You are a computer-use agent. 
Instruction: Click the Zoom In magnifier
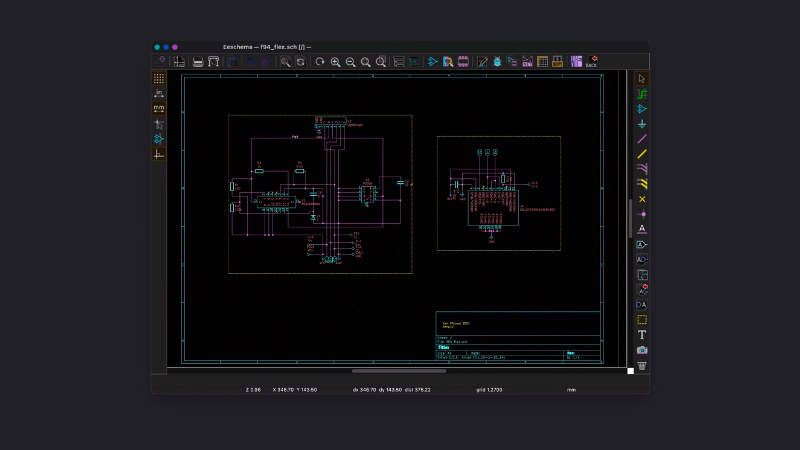coord(336,62)
